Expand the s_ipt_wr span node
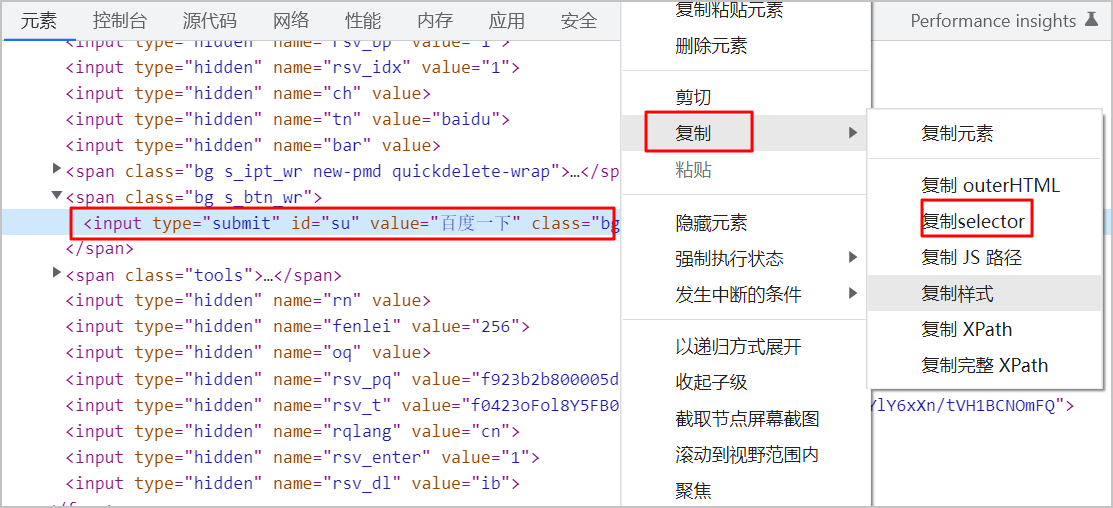Screen dimensions: 1113x508 (57, 171)
